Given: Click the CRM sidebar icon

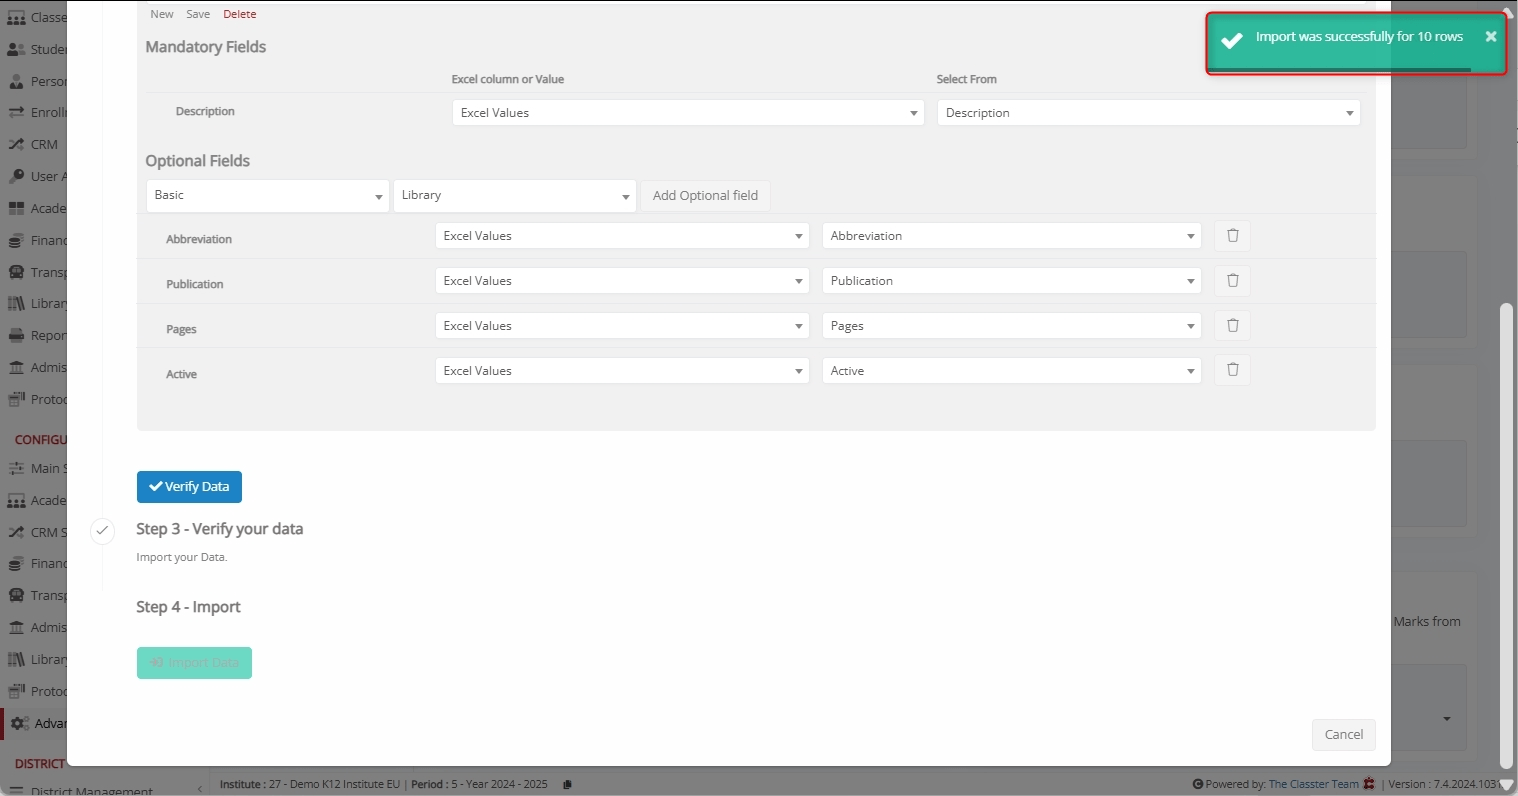Looking at the screenshot, I should click(16, 145).
